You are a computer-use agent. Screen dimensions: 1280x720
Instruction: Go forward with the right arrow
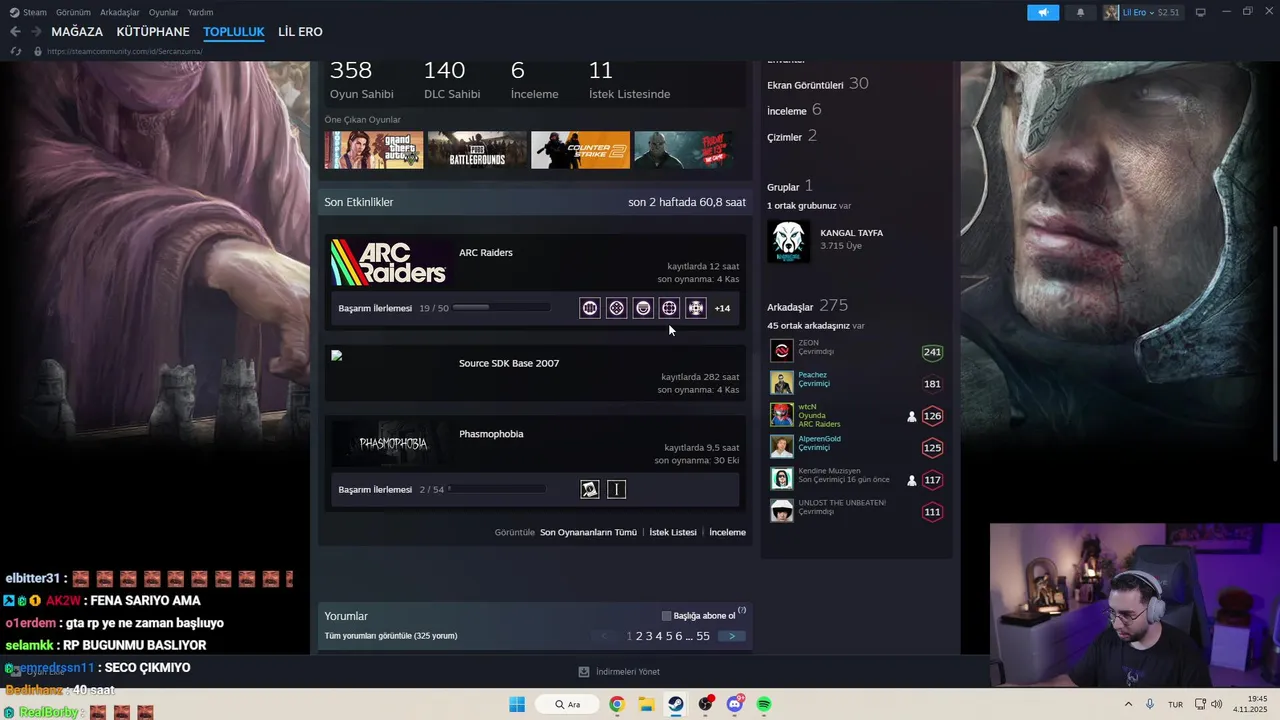(x=36, y=32)
